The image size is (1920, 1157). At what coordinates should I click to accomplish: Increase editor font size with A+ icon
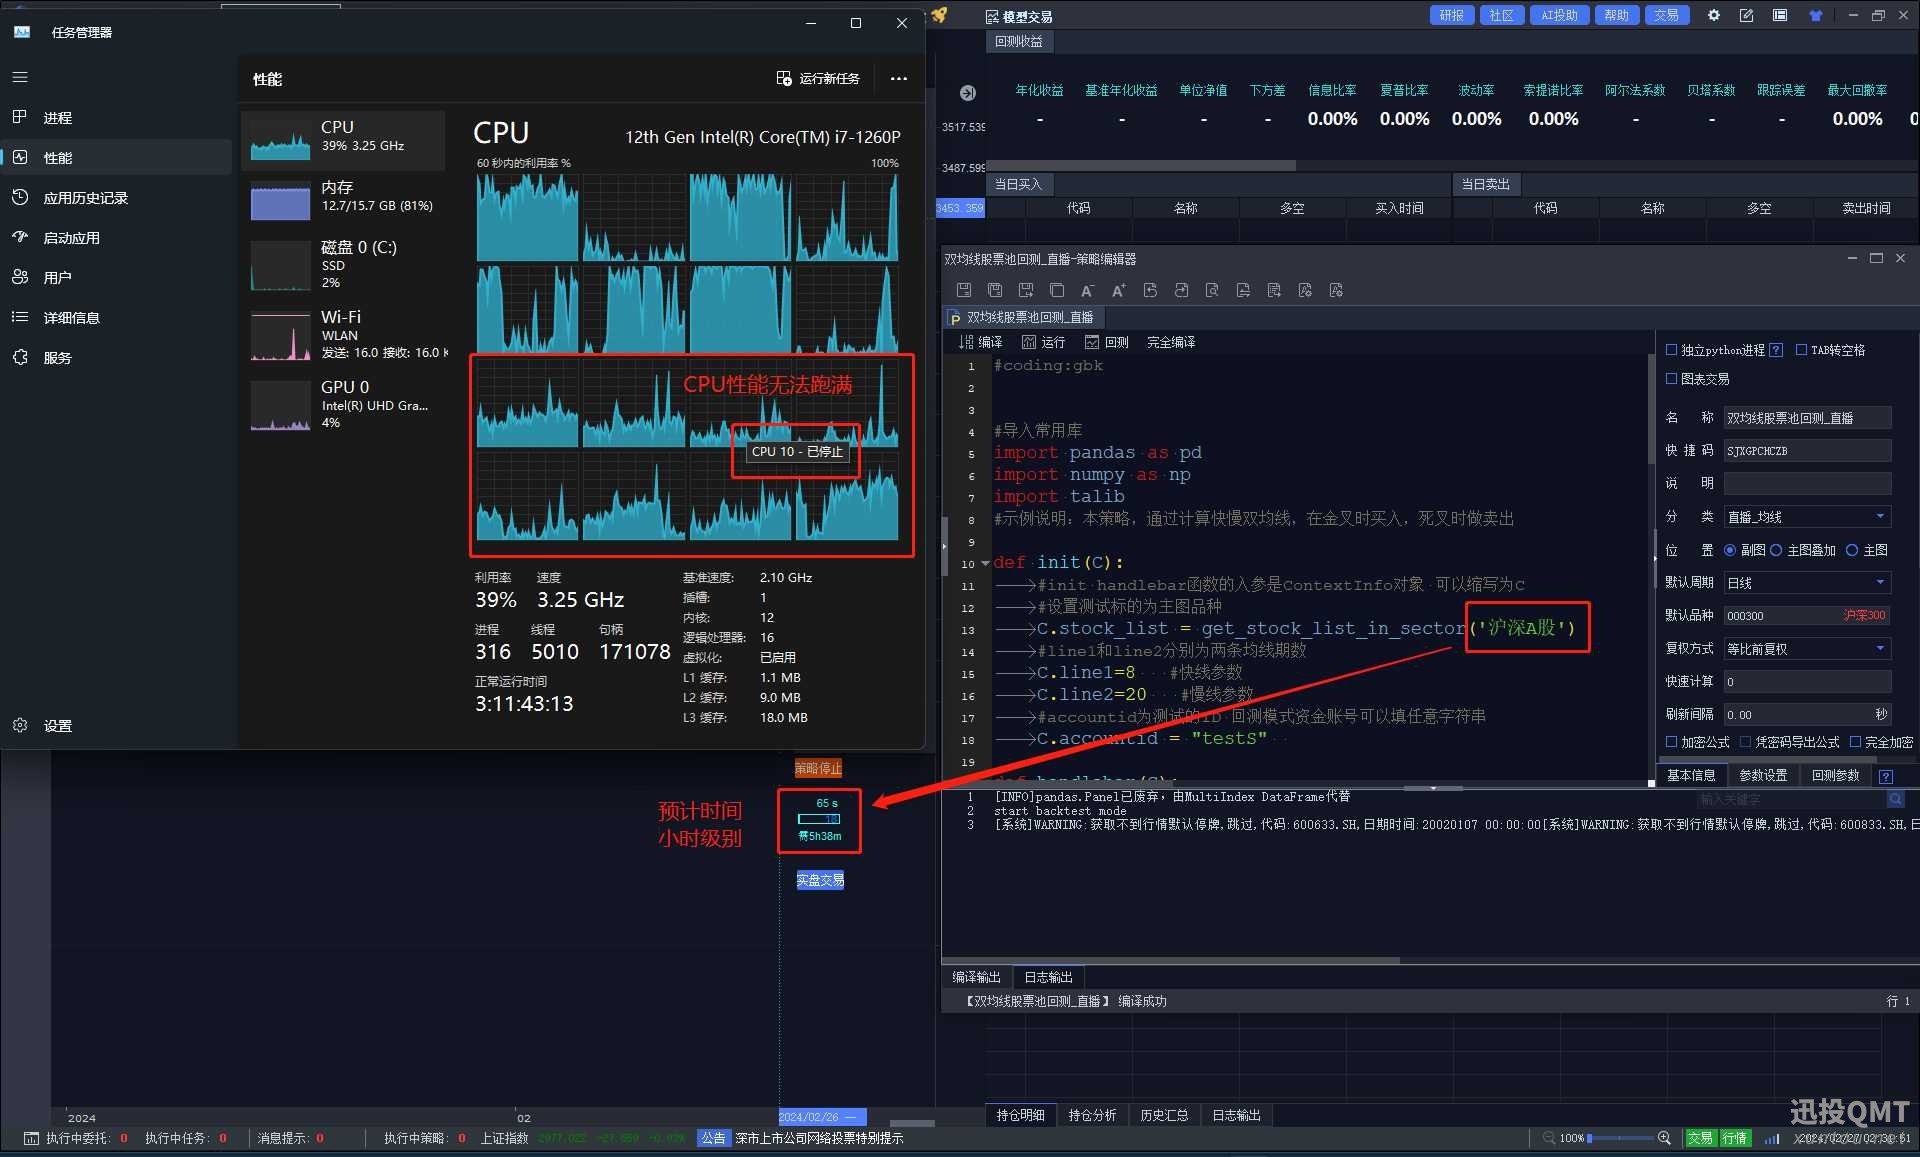point(1119,290)
